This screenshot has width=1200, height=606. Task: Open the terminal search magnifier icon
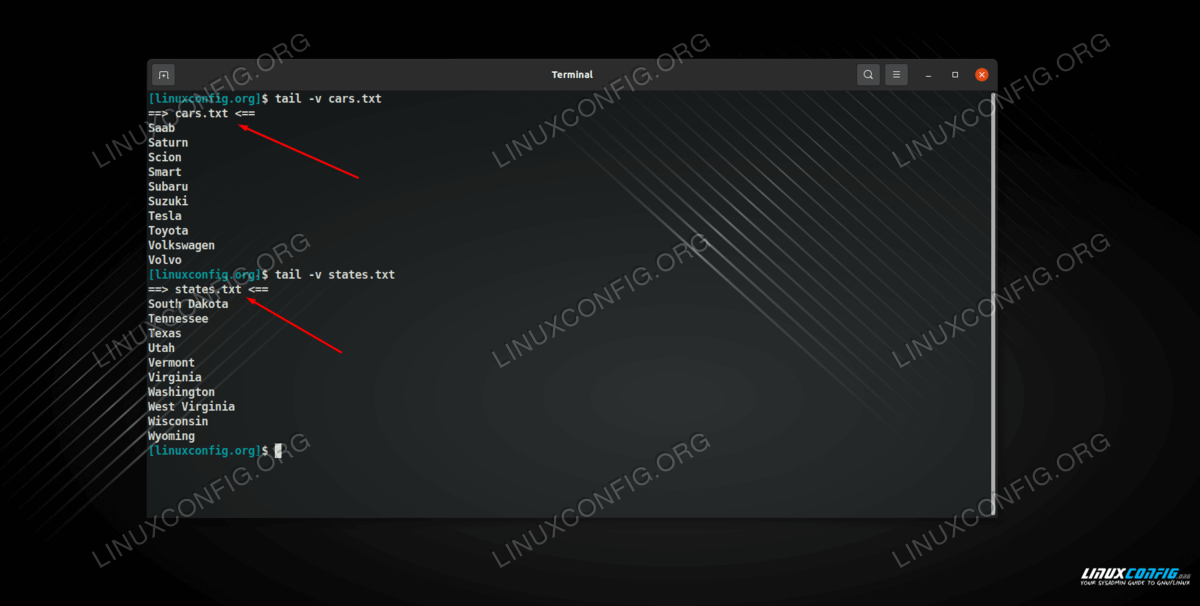(x=867, y=75)
